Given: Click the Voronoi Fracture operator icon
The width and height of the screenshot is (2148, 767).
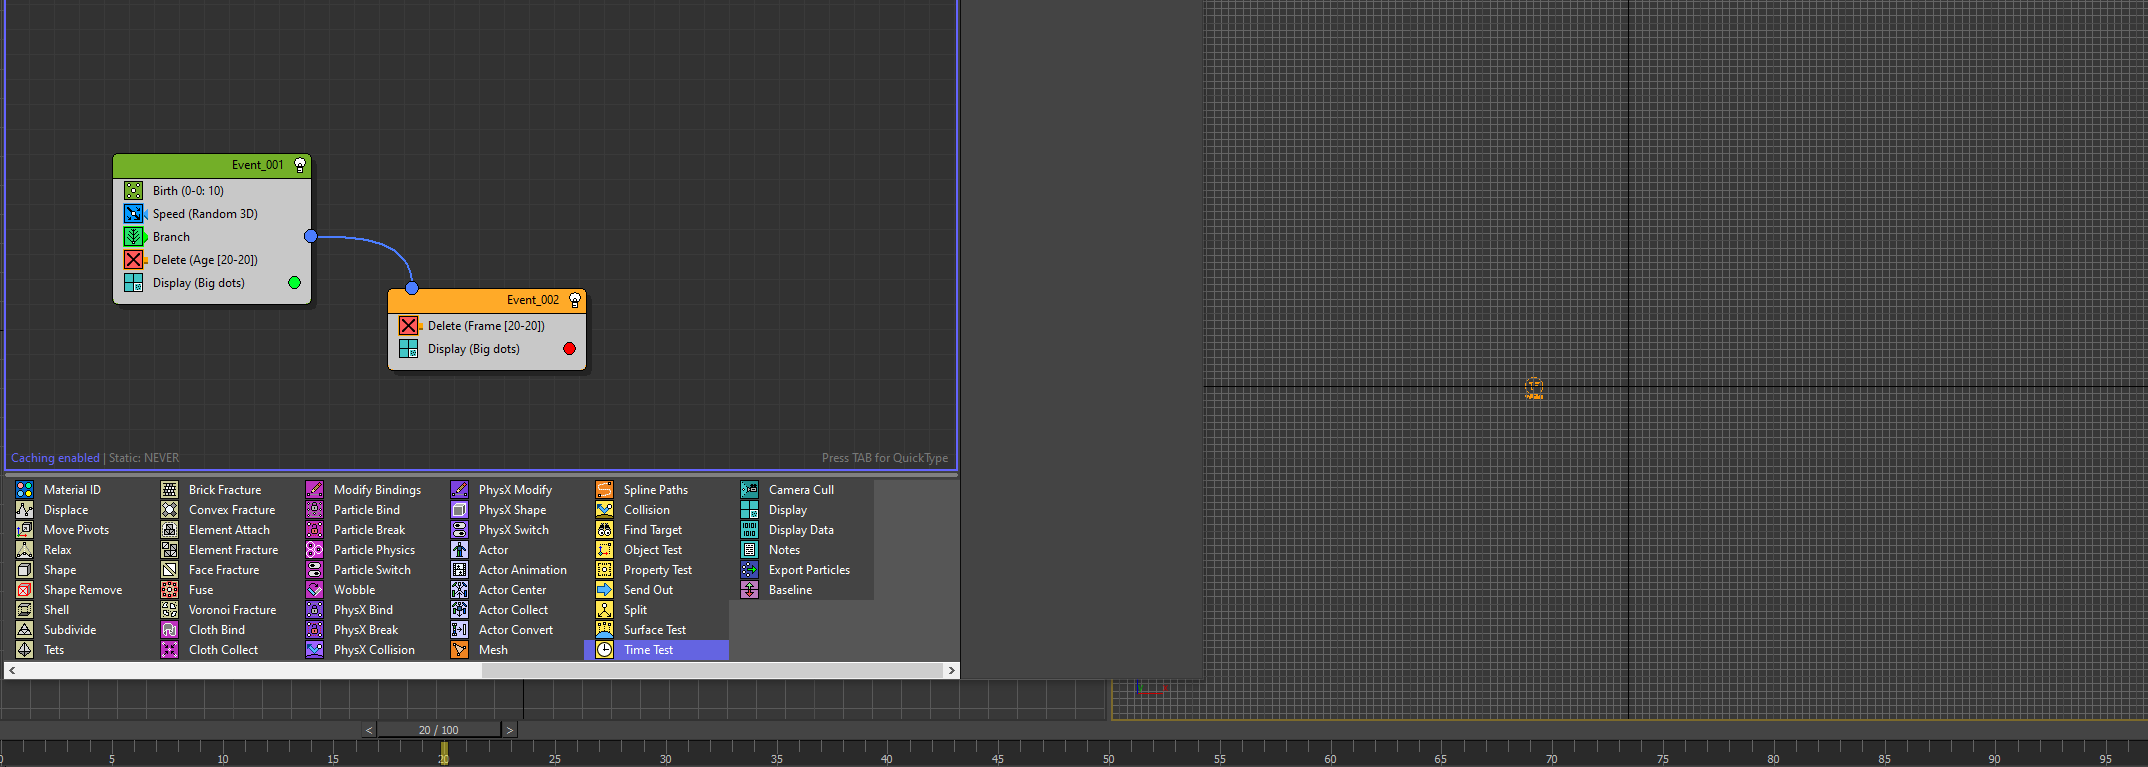Looking at the screenshot, I should coord(170,610).
